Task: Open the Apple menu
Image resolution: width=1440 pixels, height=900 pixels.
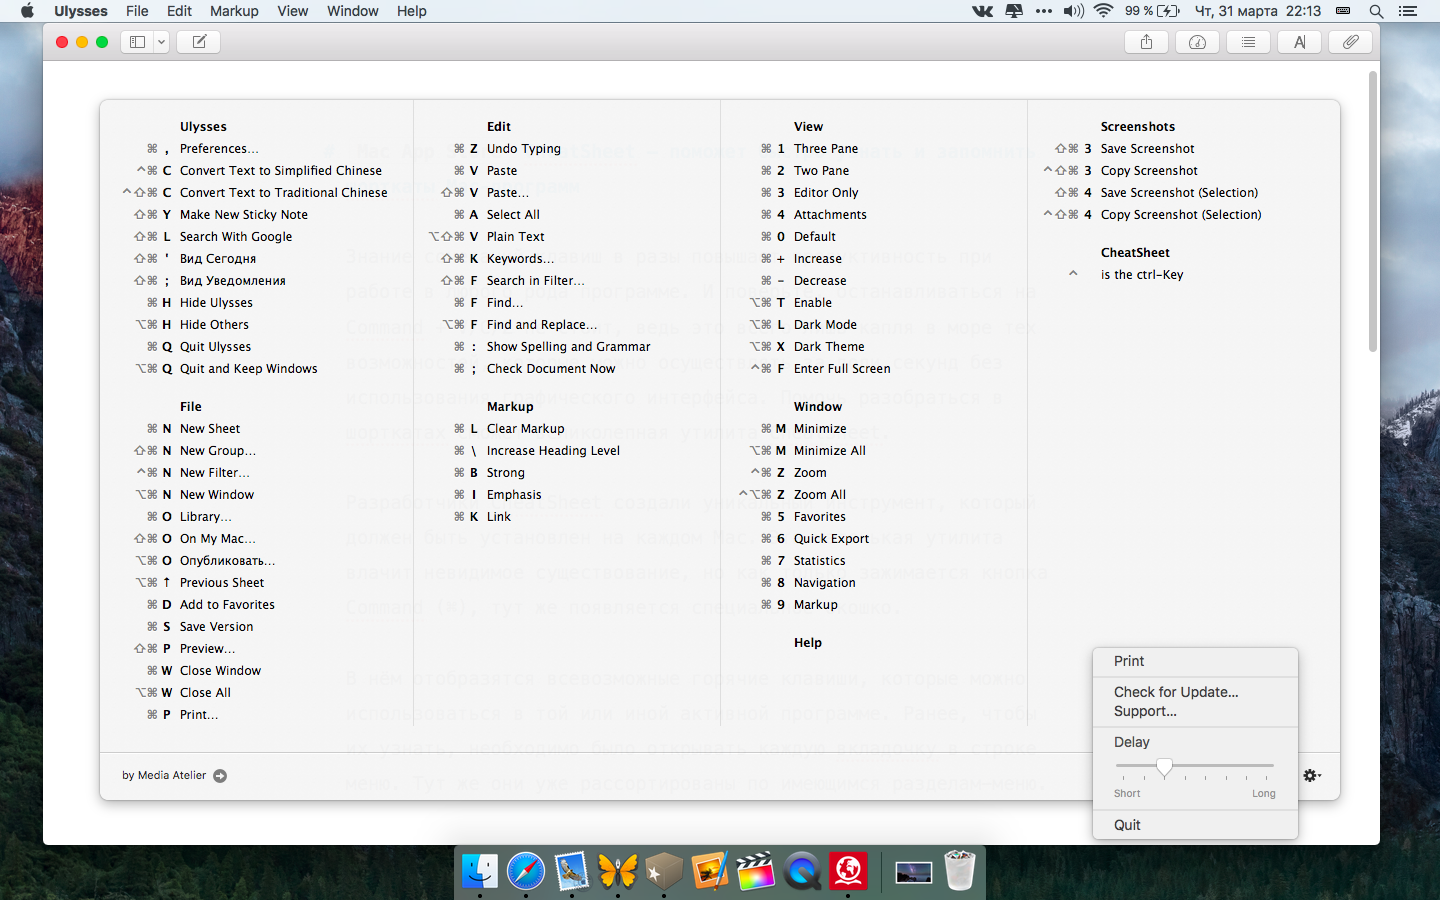Action: [27, 11]
